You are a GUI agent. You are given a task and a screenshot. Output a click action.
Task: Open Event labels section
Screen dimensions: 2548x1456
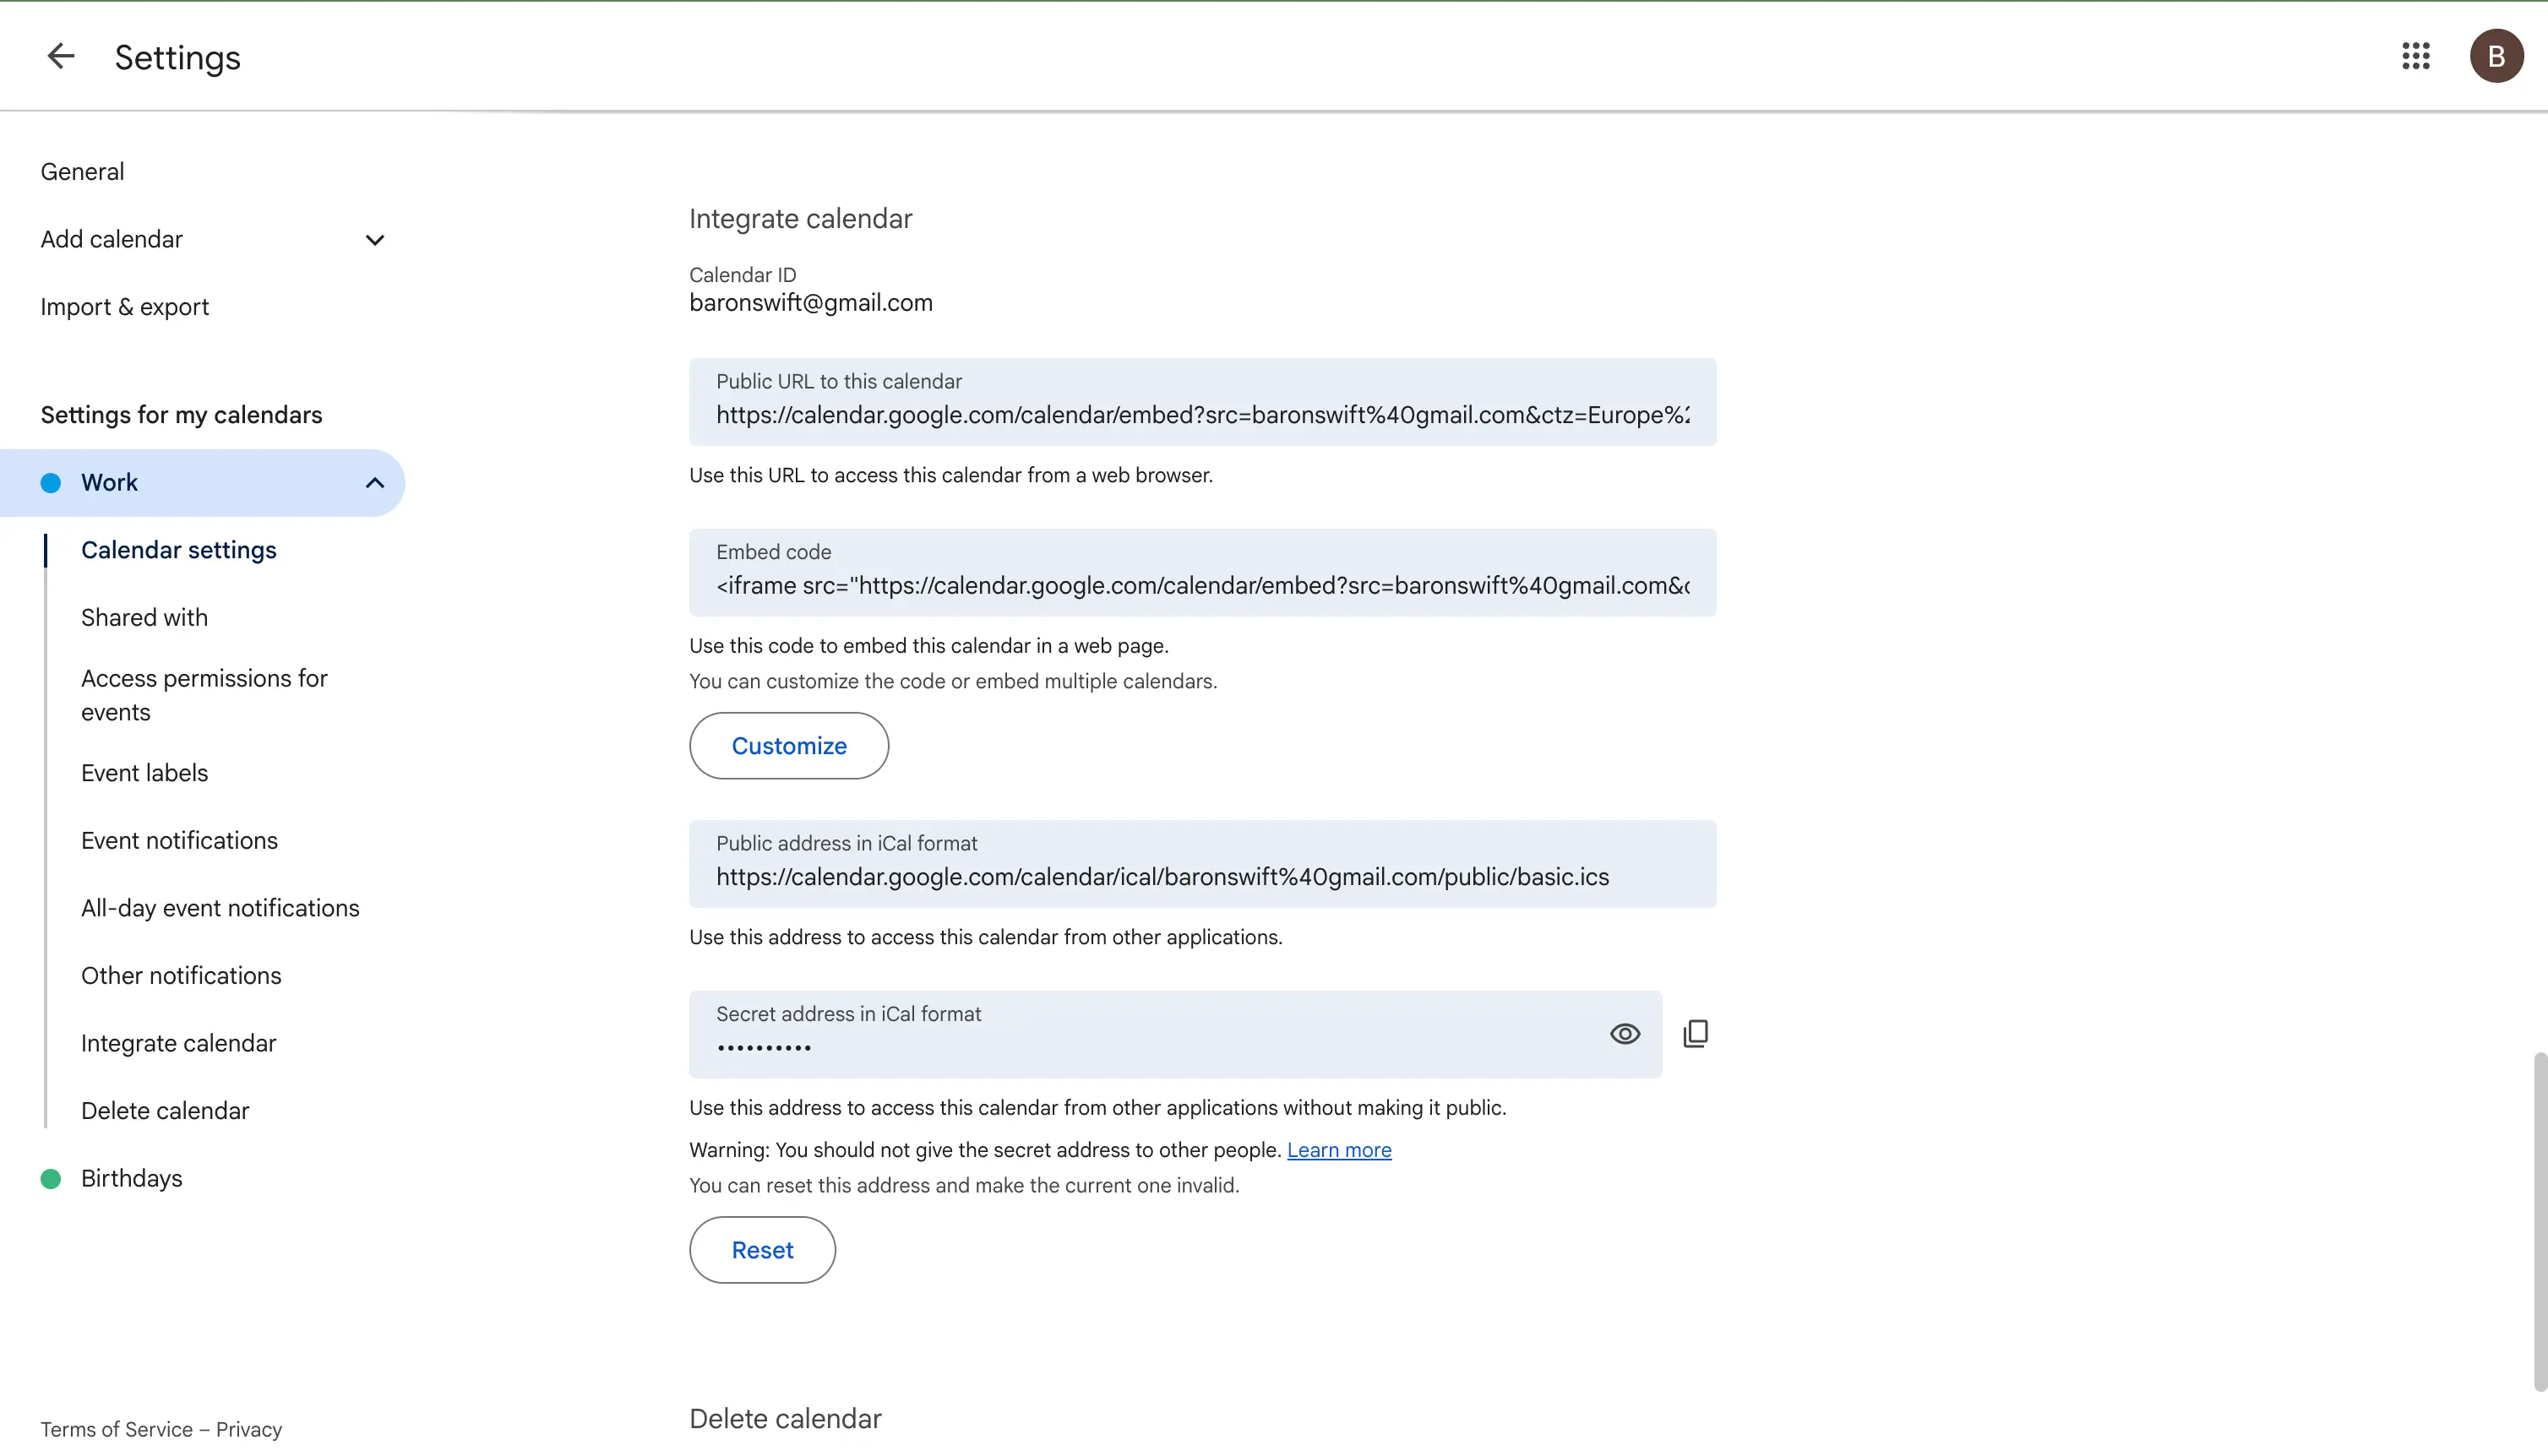pos(145,773)
